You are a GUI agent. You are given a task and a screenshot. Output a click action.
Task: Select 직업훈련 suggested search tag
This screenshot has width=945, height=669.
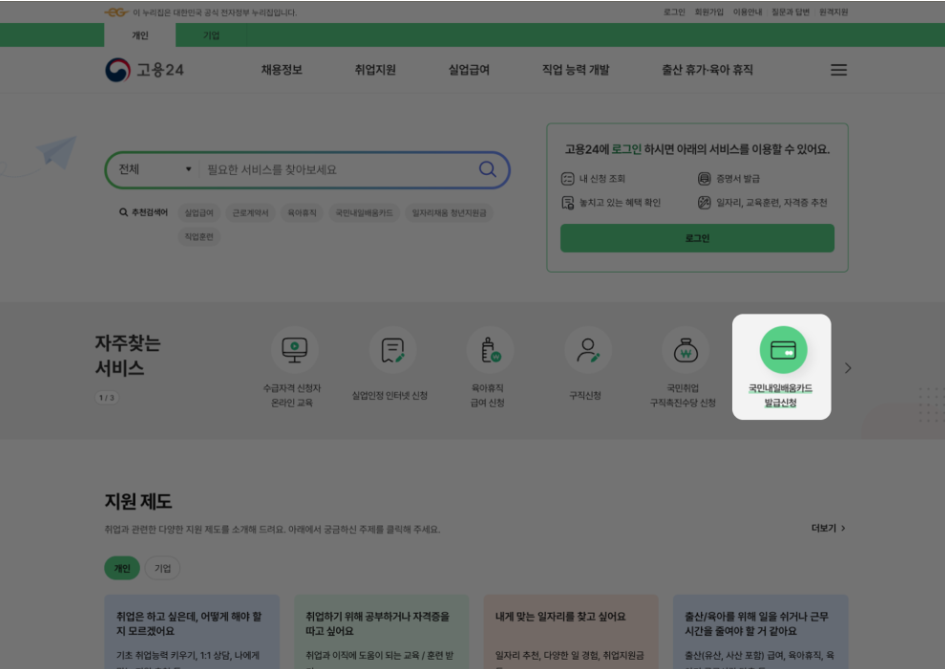[x=199, y=236]
